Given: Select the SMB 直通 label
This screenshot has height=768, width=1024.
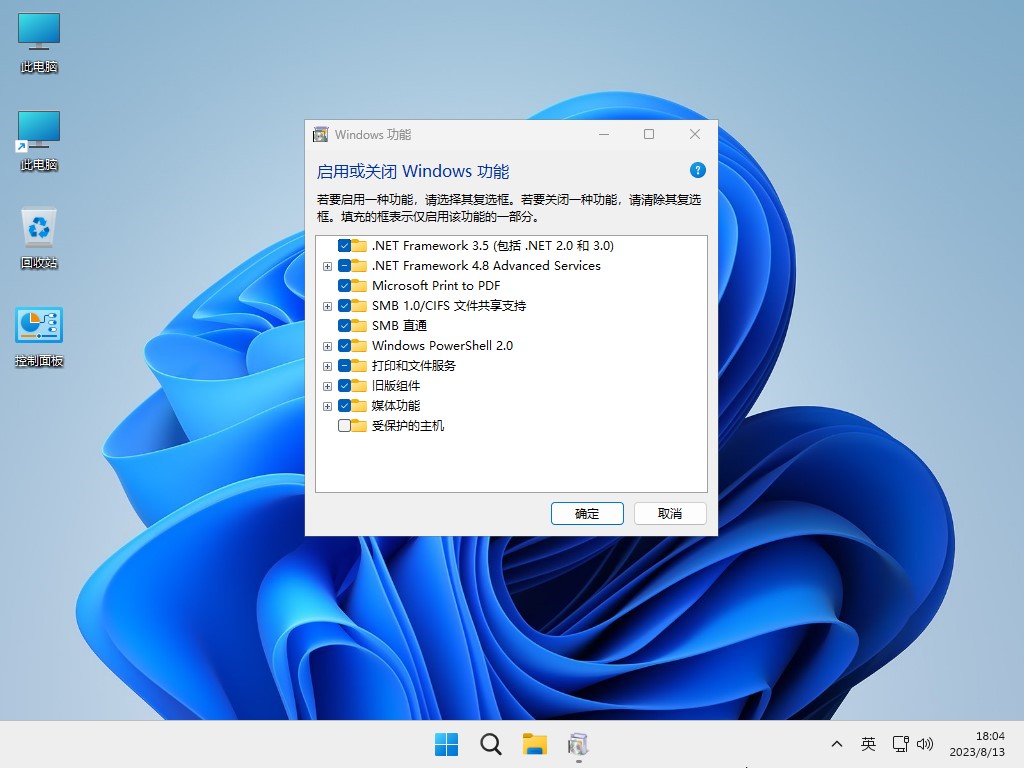Looking at the screenshot, I should [x=399, y=325].
